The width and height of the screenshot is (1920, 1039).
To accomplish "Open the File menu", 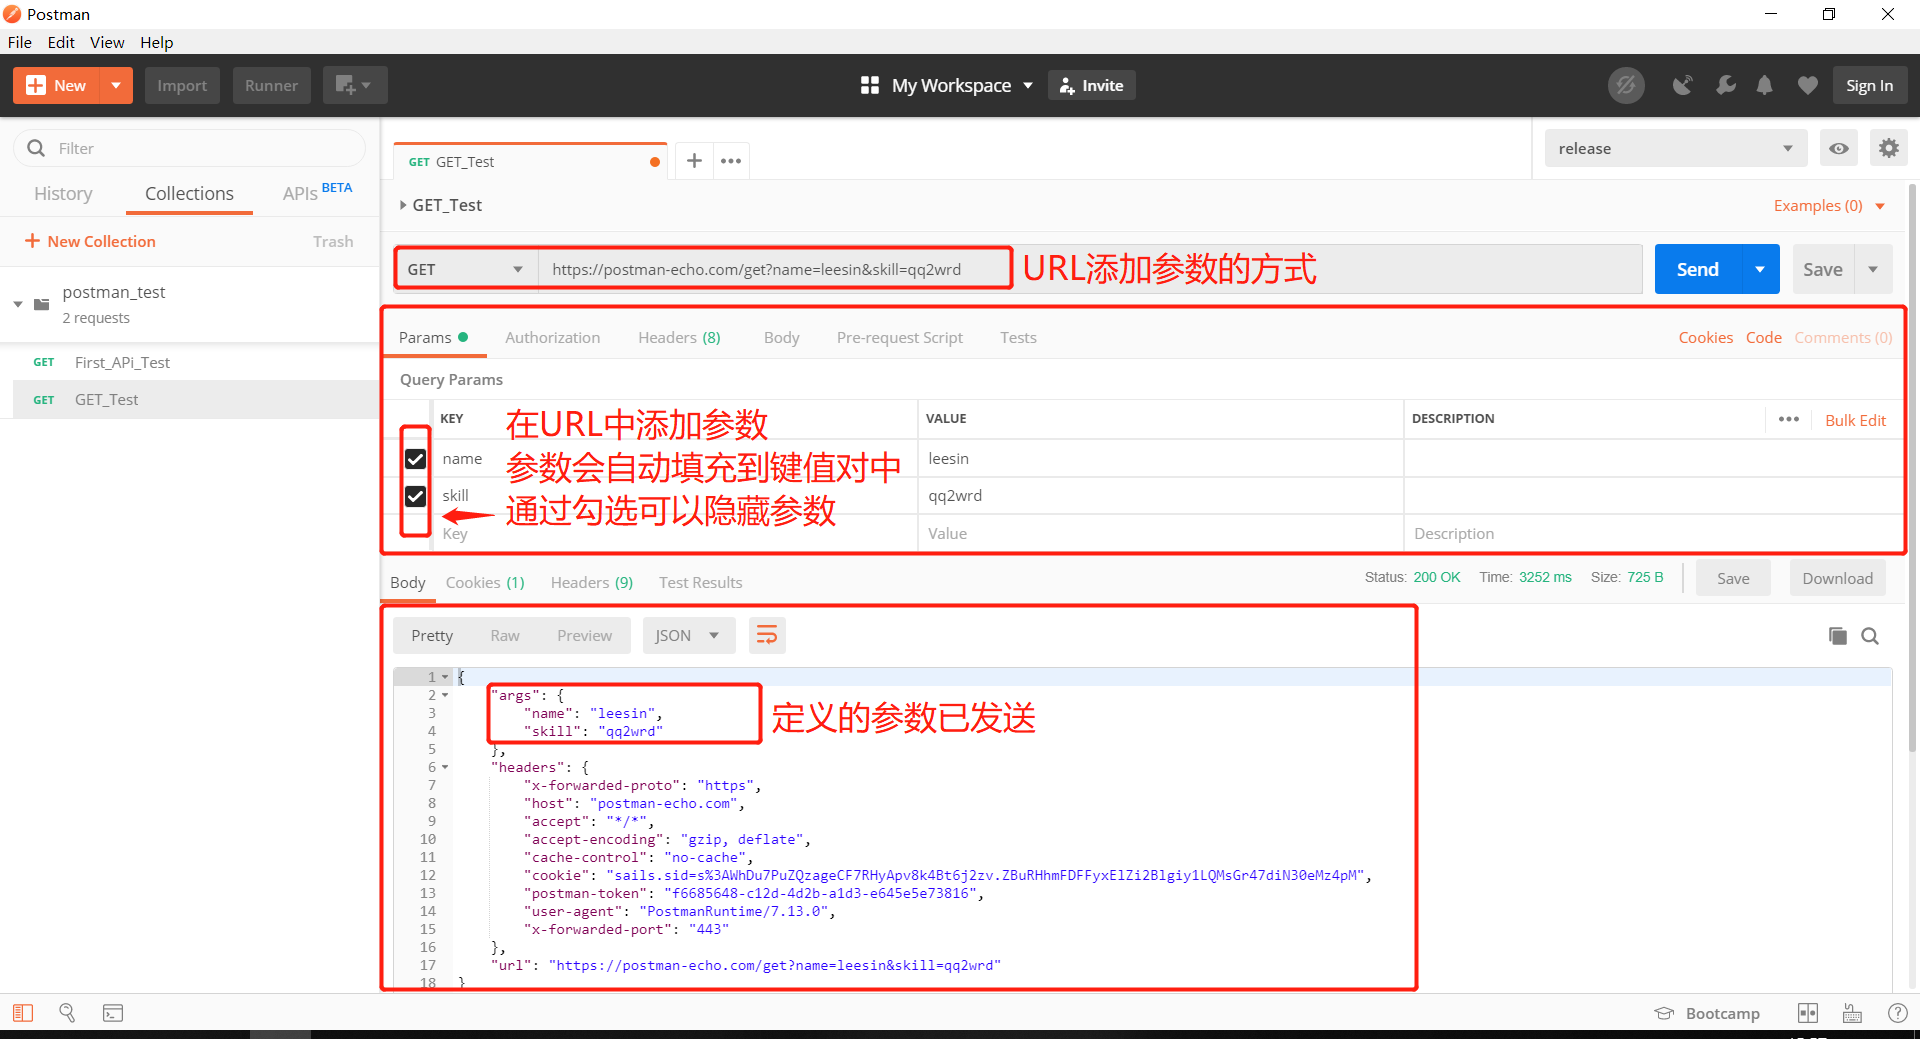I will point(20,42).
